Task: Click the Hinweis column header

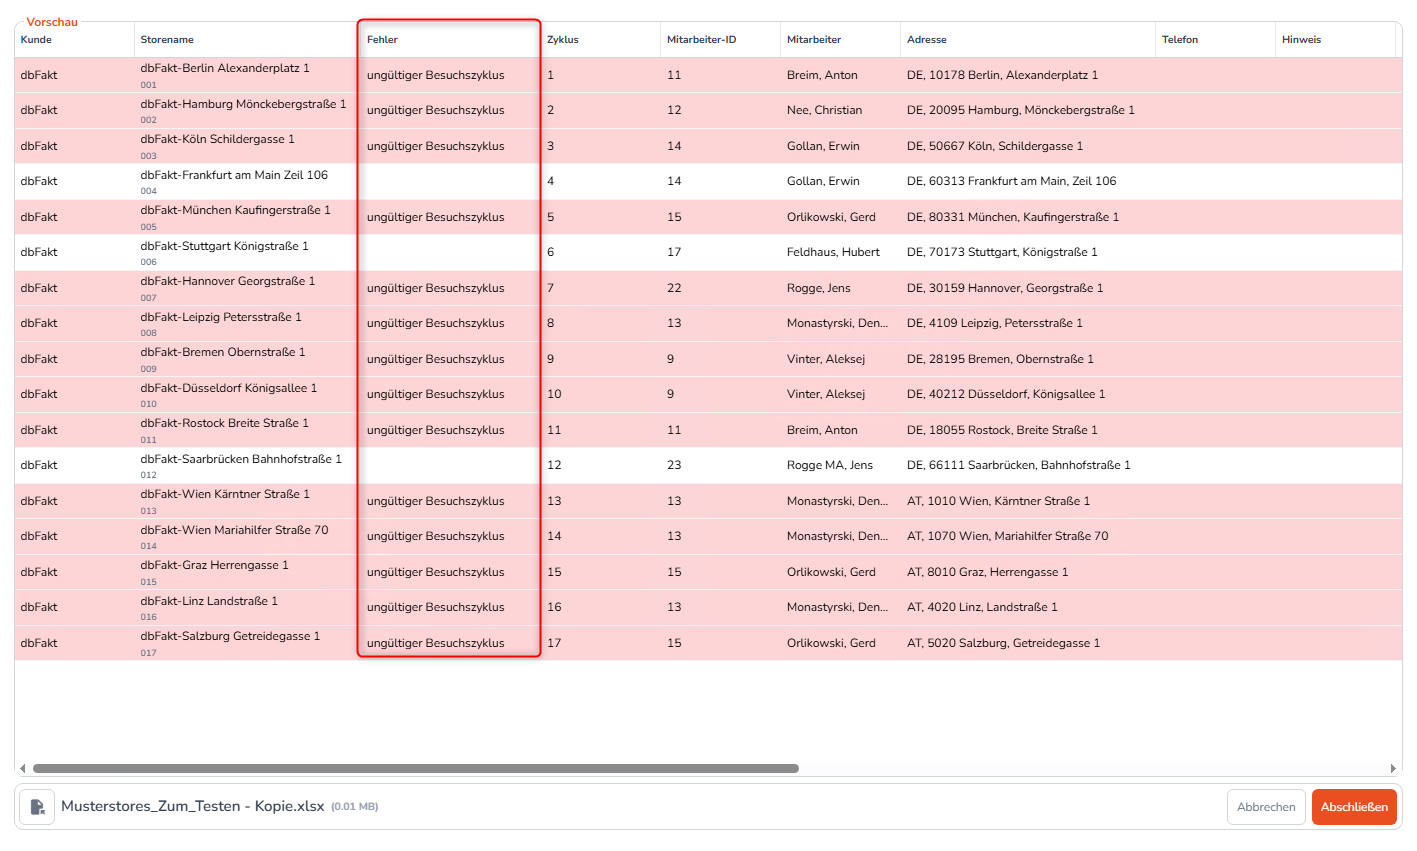Action: click(x=1301, y=40)
